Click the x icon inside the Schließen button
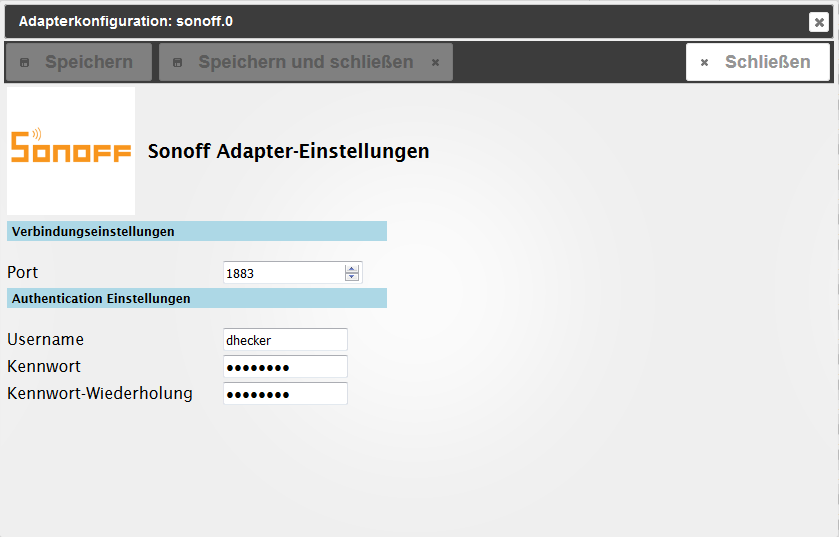This screenshot has width=839, height=537. [705, 63]
